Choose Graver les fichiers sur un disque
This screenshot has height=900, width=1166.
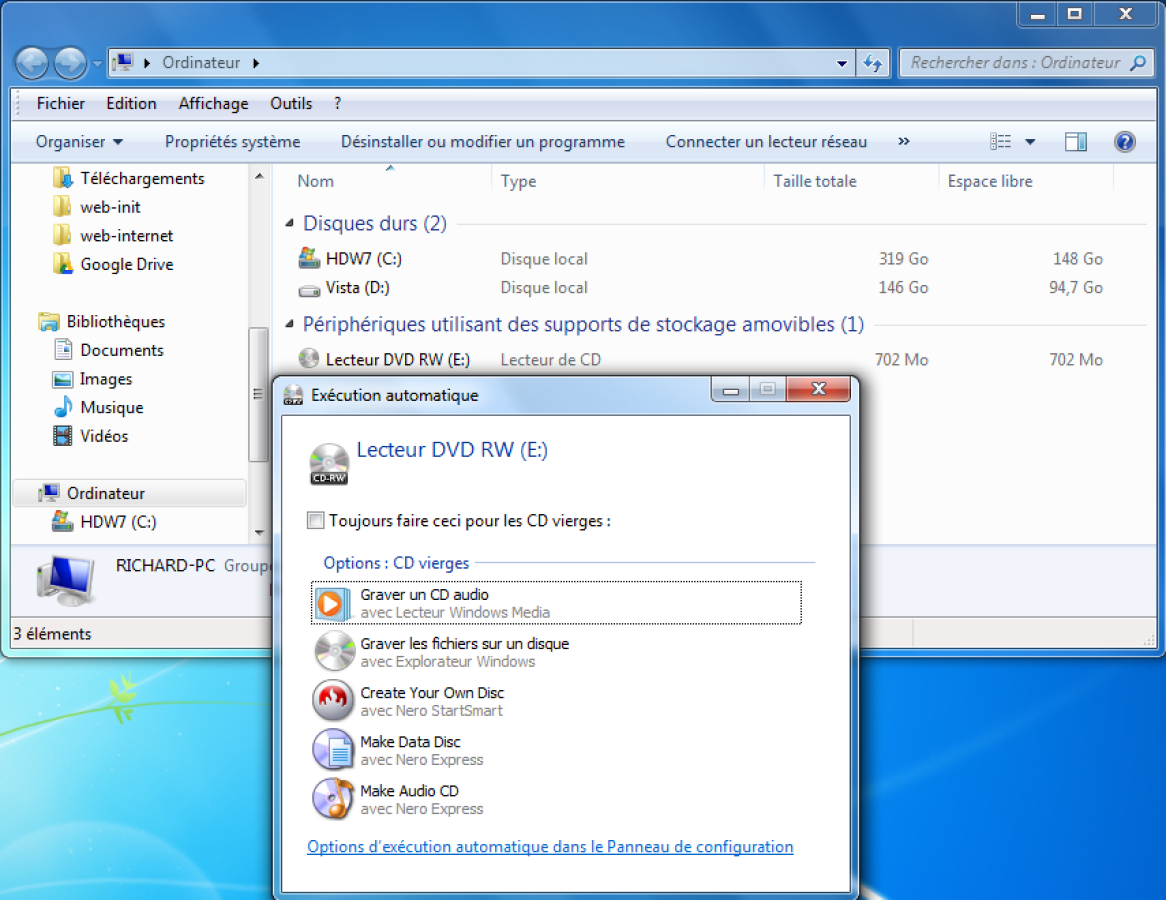(556, 652)
